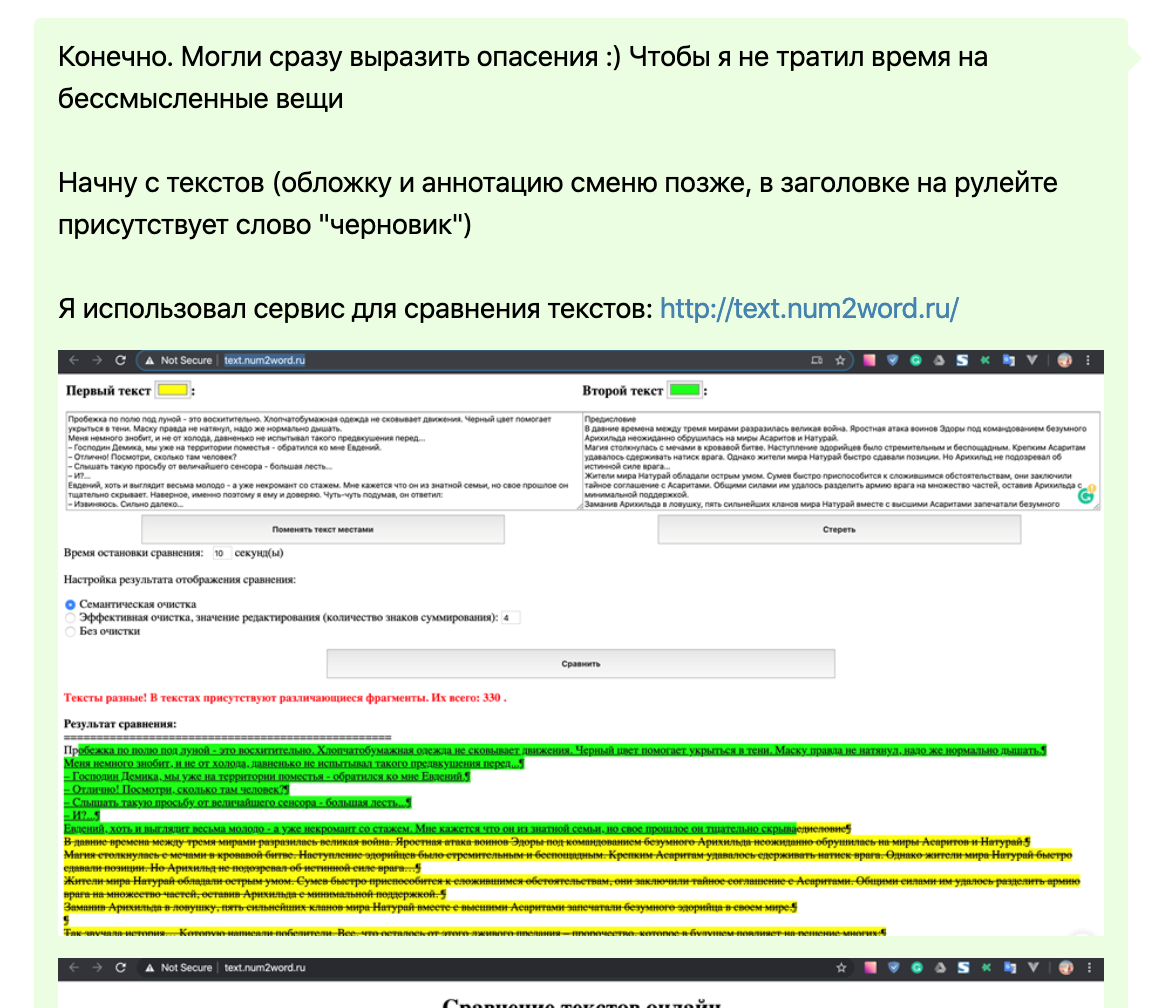Open the Grammarly extension in the toolbar
This screenshot has height=1008, width=1152.
915,361
